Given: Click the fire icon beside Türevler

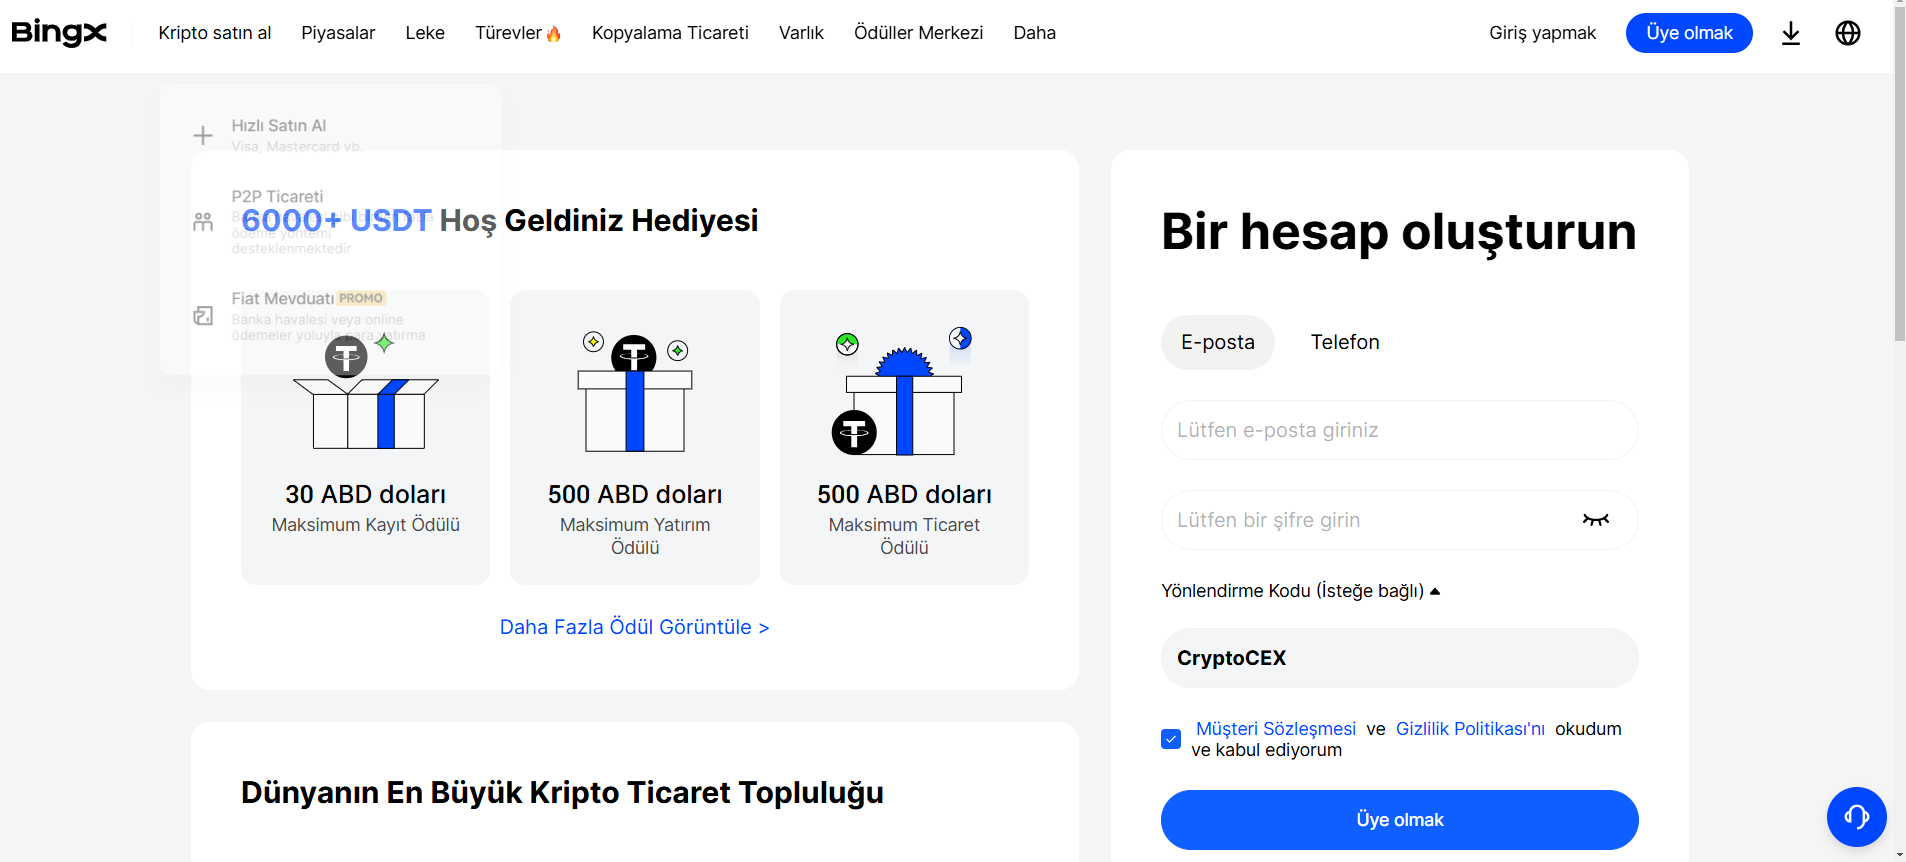Looking at the screenshot, I should 554,34.
